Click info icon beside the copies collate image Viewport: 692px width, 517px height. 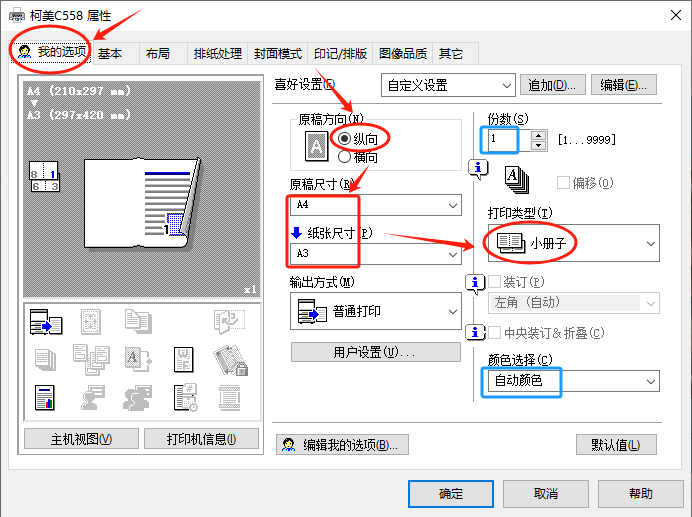(x=479, y=167)
